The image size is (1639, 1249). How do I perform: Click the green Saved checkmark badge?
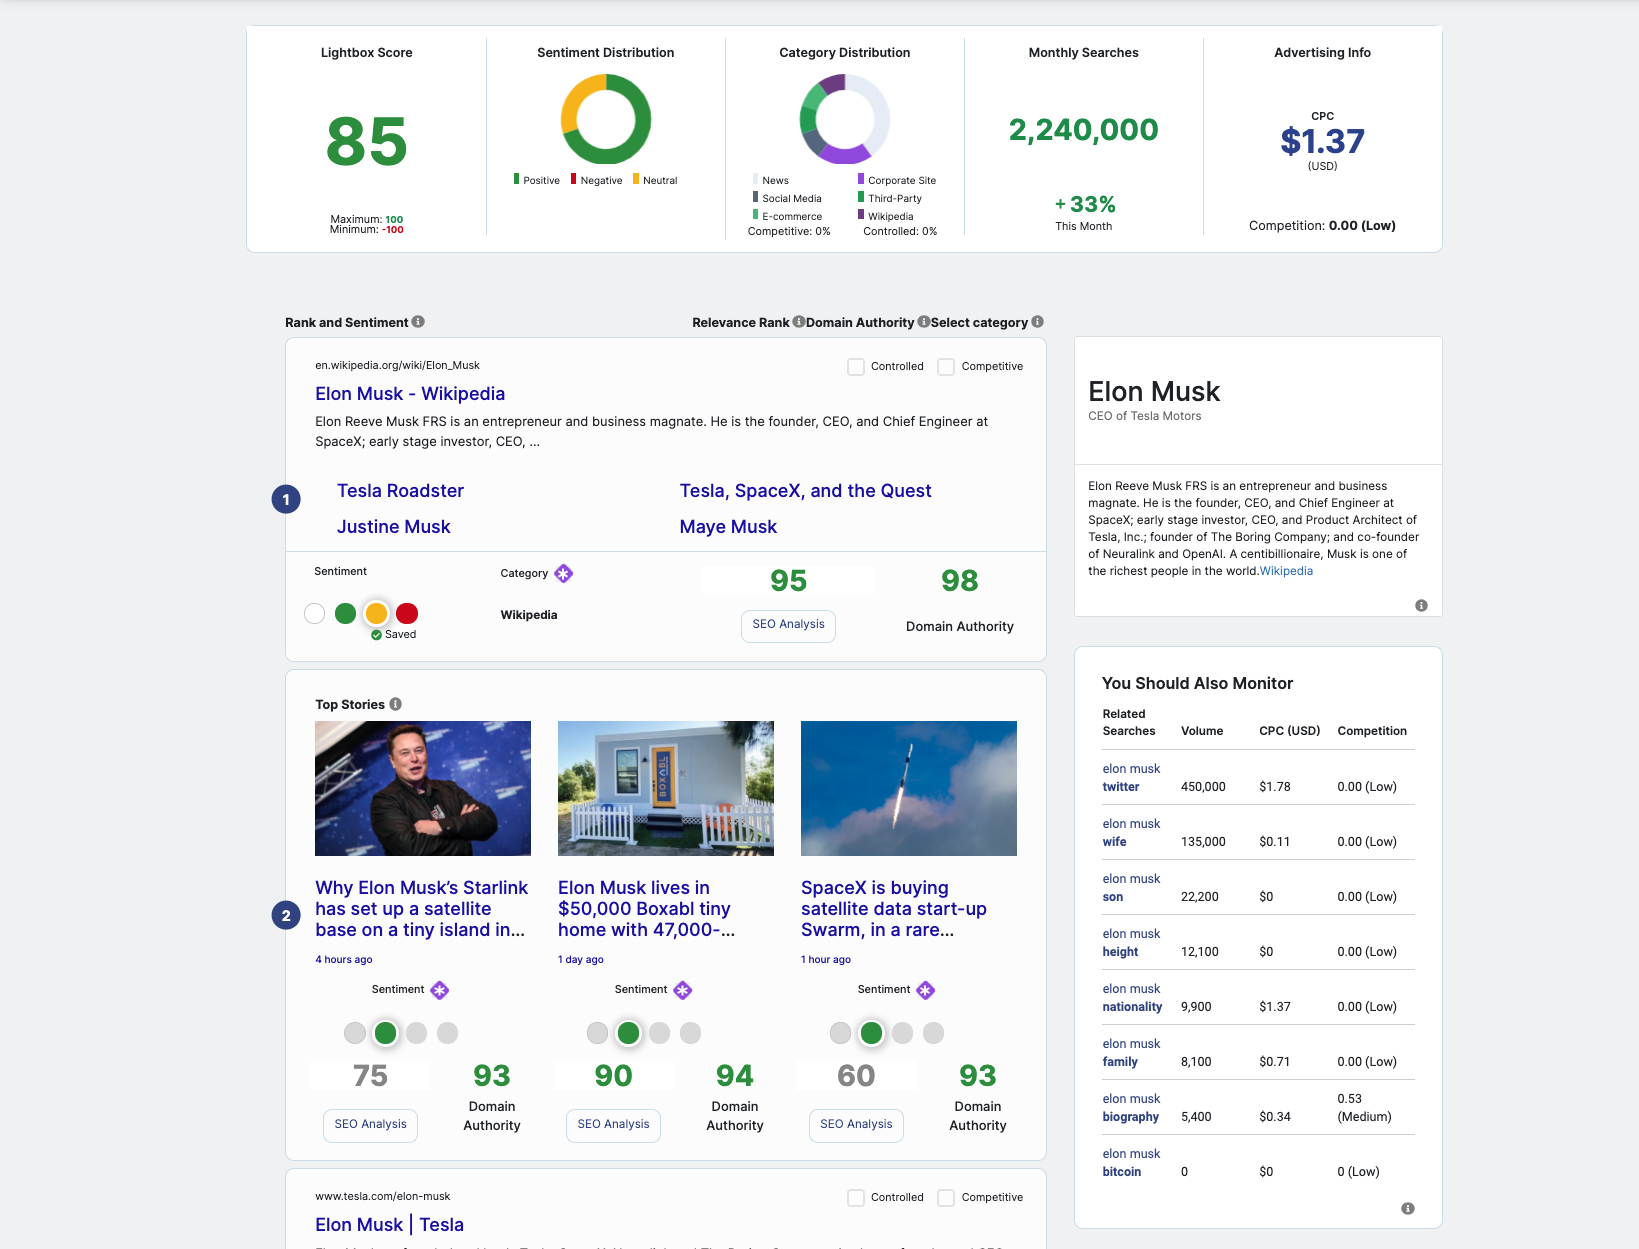(378, 634)
